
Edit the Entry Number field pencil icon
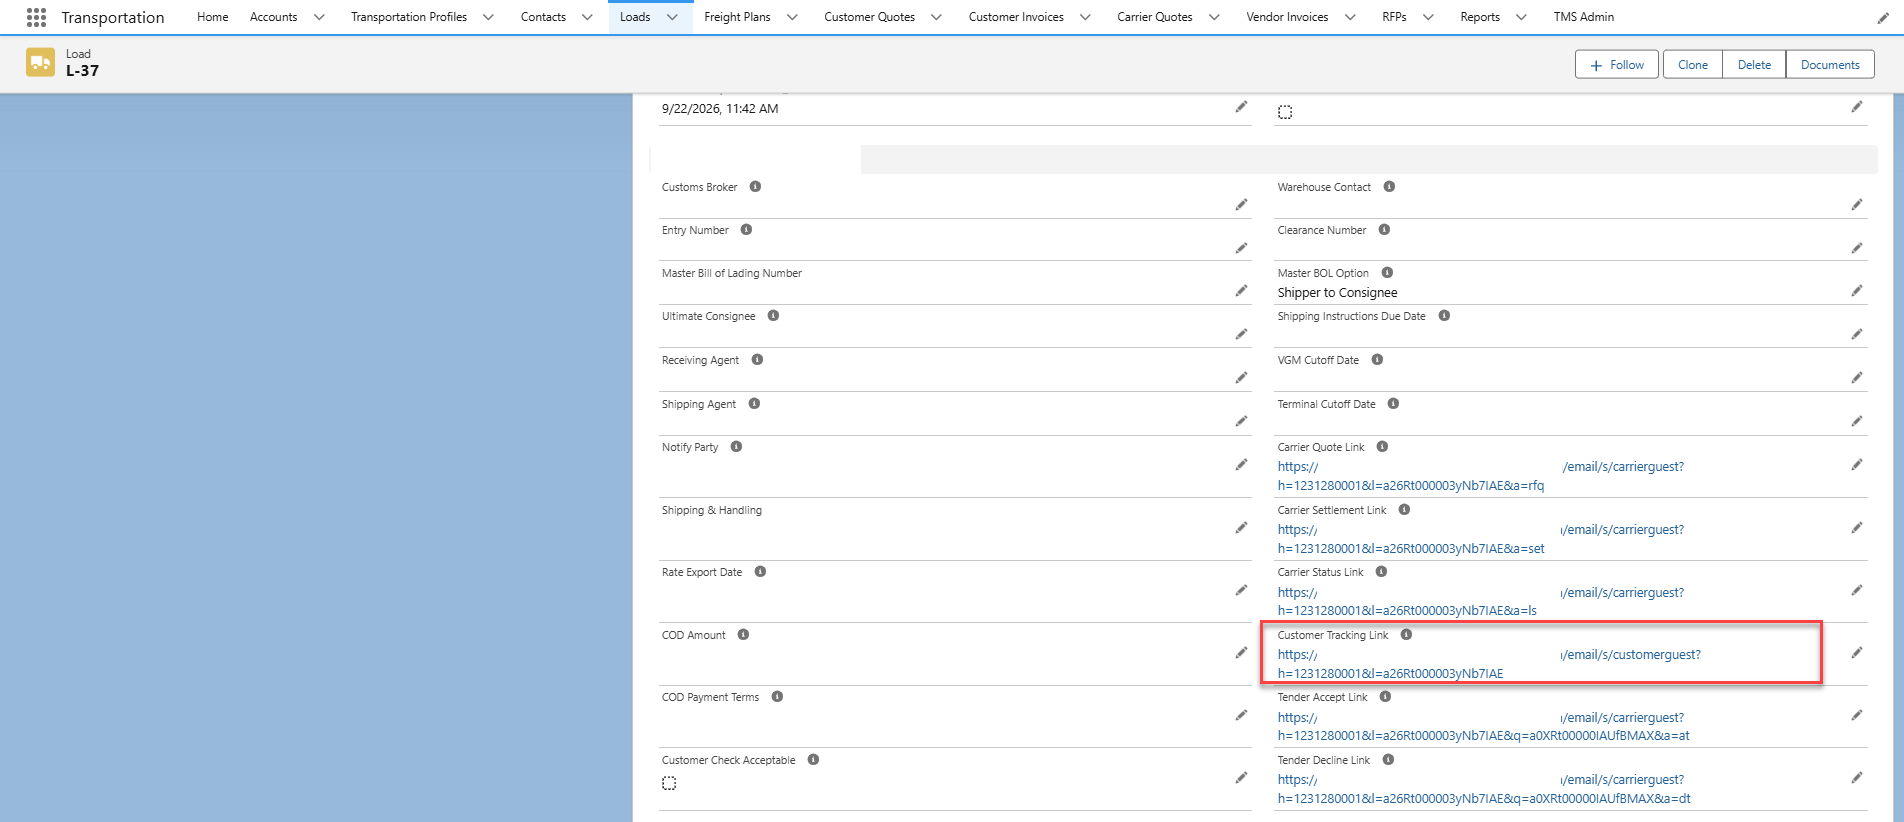pos(1241,248)
